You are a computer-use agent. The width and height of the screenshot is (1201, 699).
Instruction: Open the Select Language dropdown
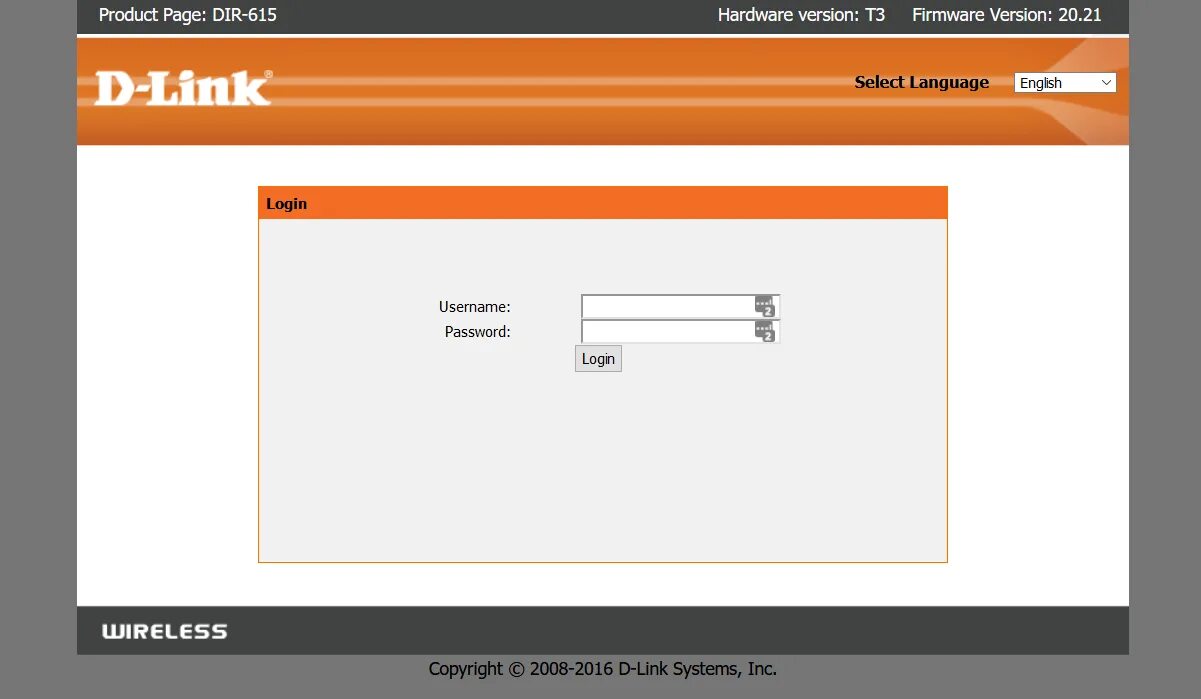1065,83
